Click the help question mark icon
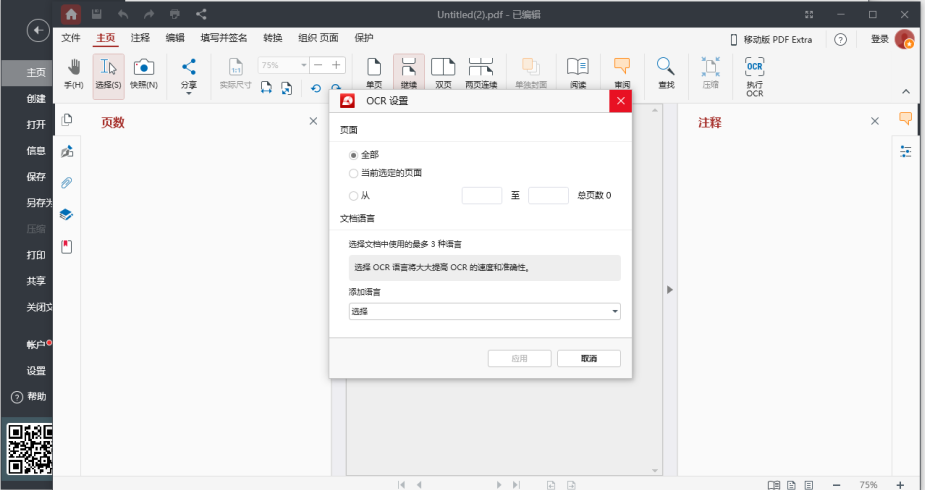Screen dimensions: 925x490 841,40
